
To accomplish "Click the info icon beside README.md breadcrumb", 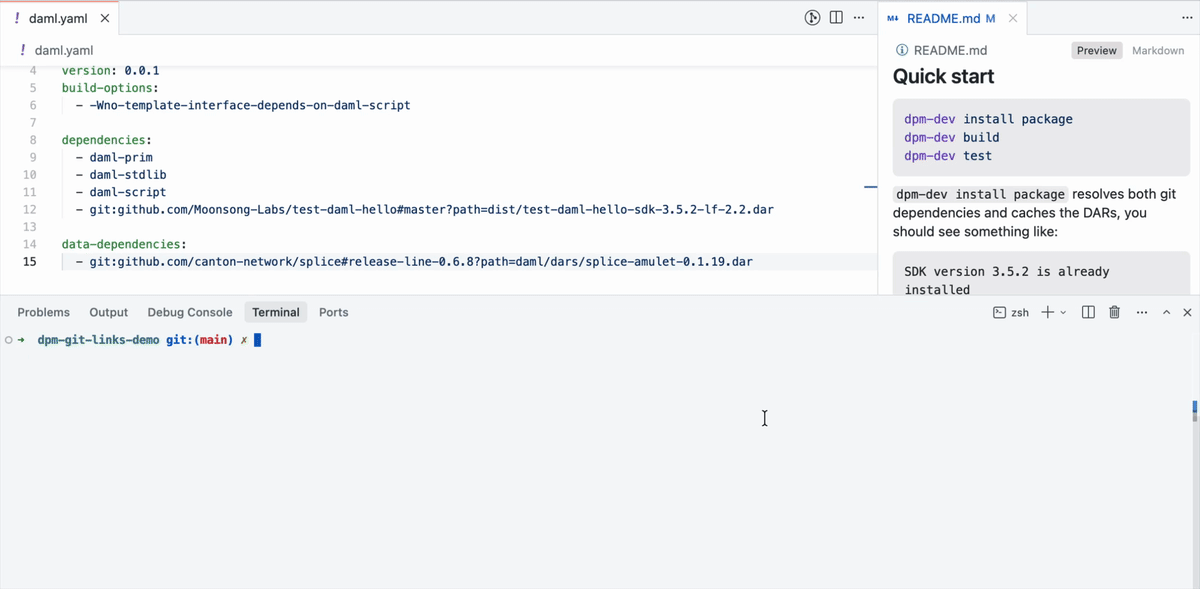I will tap(902, 50).
